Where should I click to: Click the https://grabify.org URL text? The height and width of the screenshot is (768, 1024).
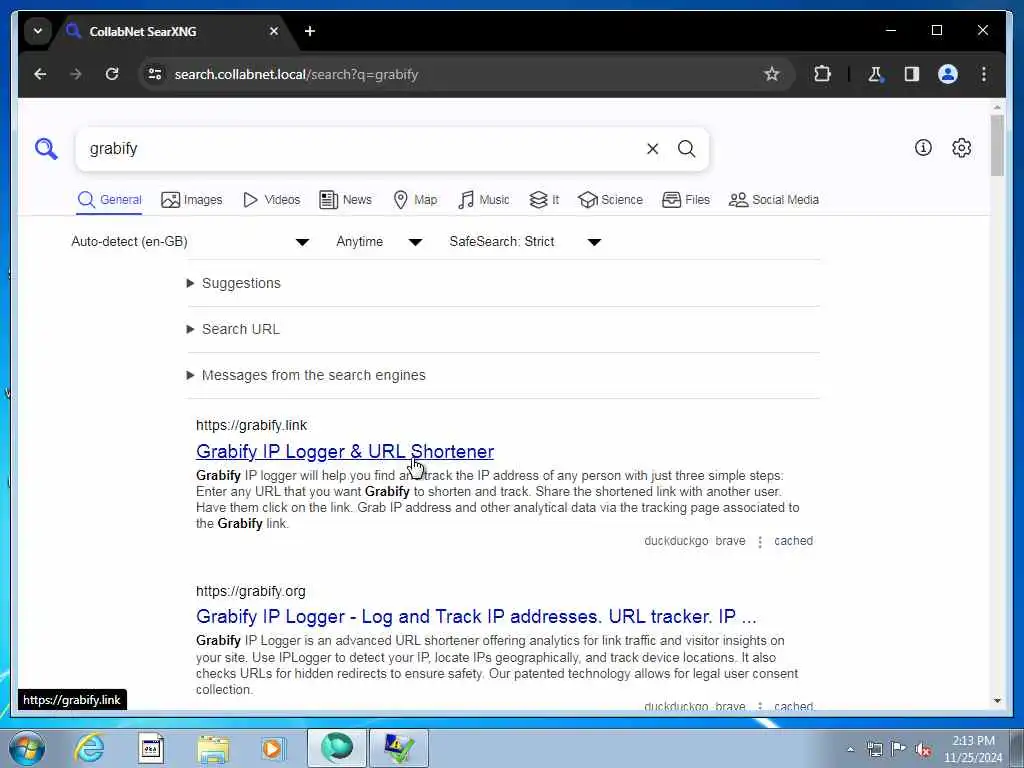(x=251, y=591)
